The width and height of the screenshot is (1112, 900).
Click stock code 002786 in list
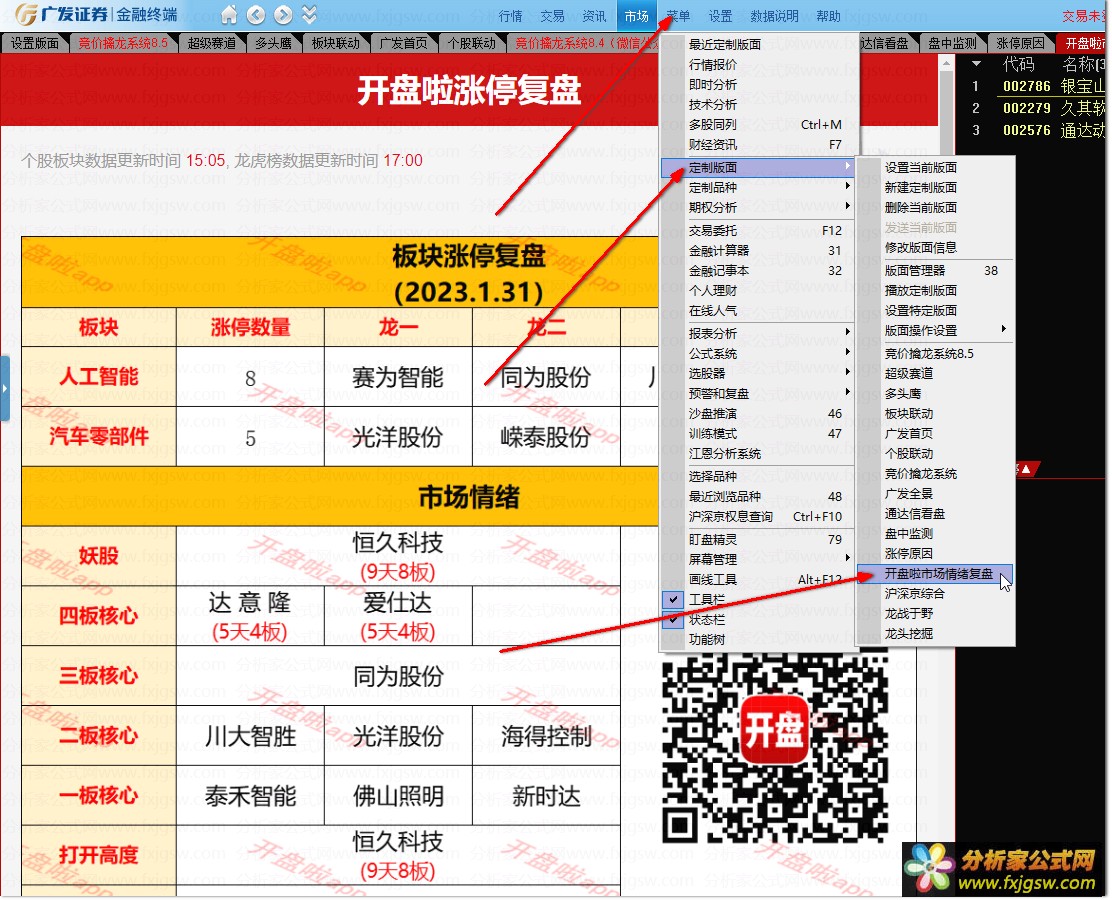(1027, 87)
